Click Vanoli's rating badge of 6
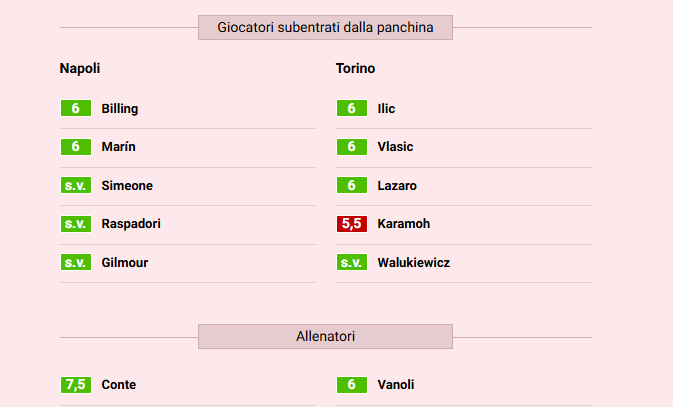673x407 pixels. click(x=351, y=385)
